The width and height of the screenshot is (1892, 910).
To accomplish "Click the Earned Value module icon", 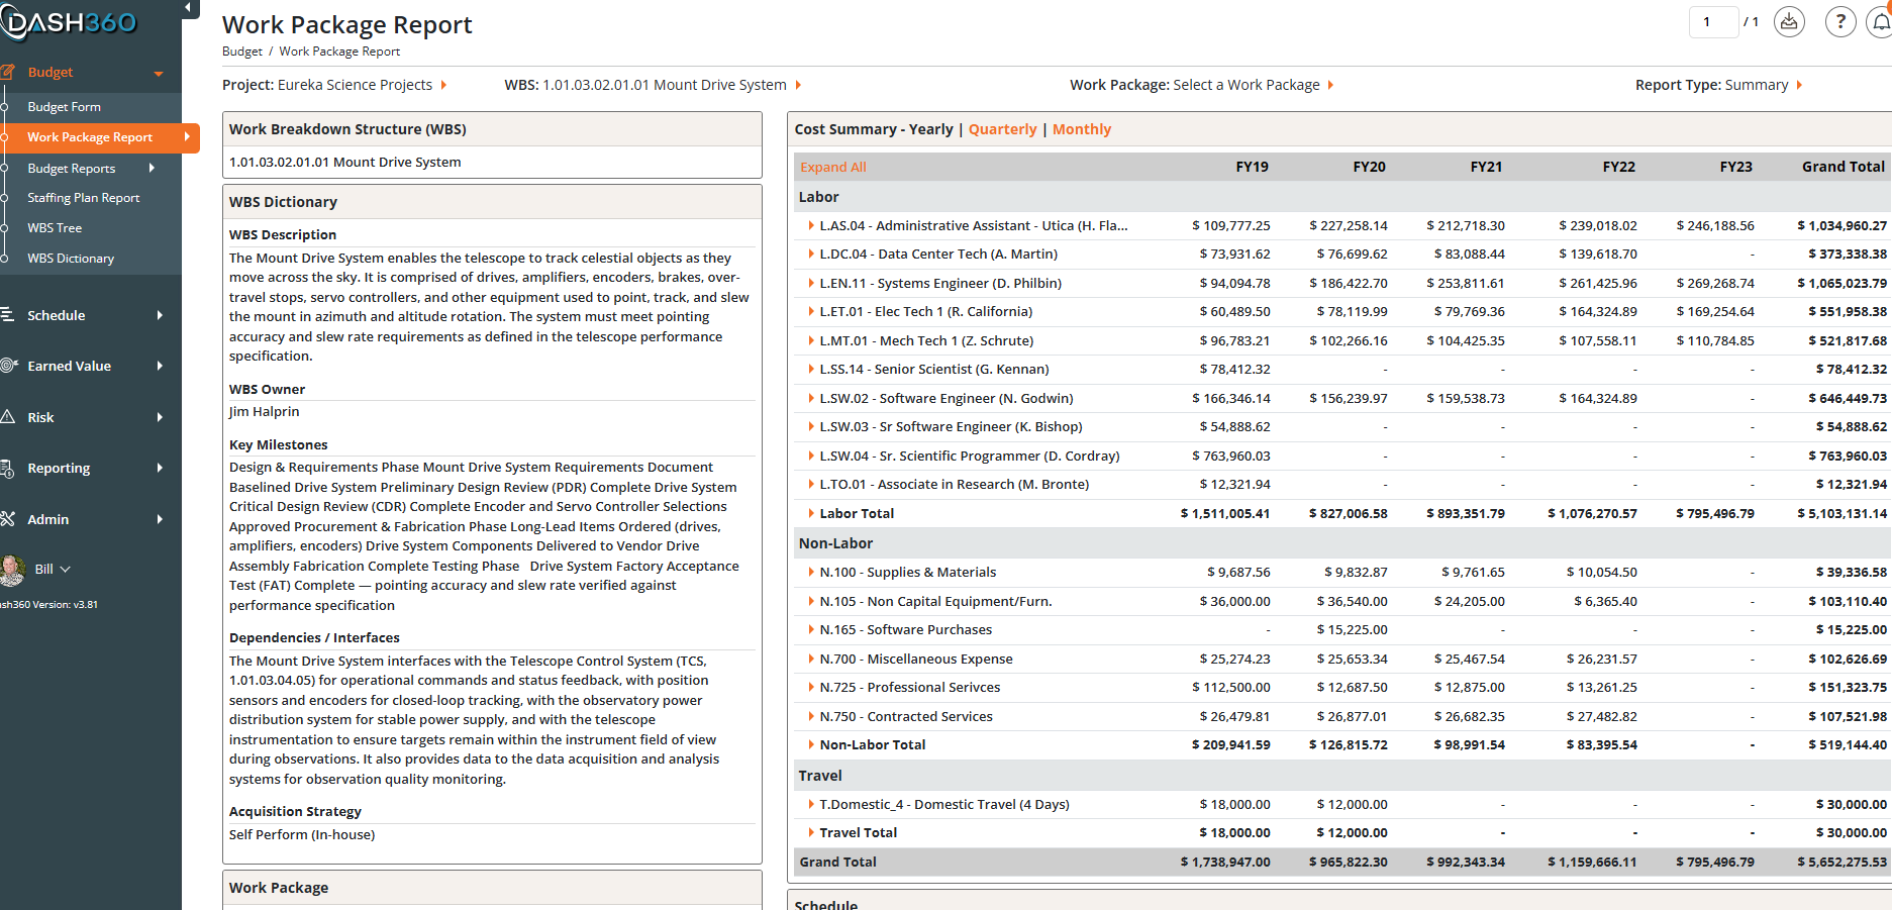I will [8, 366].
